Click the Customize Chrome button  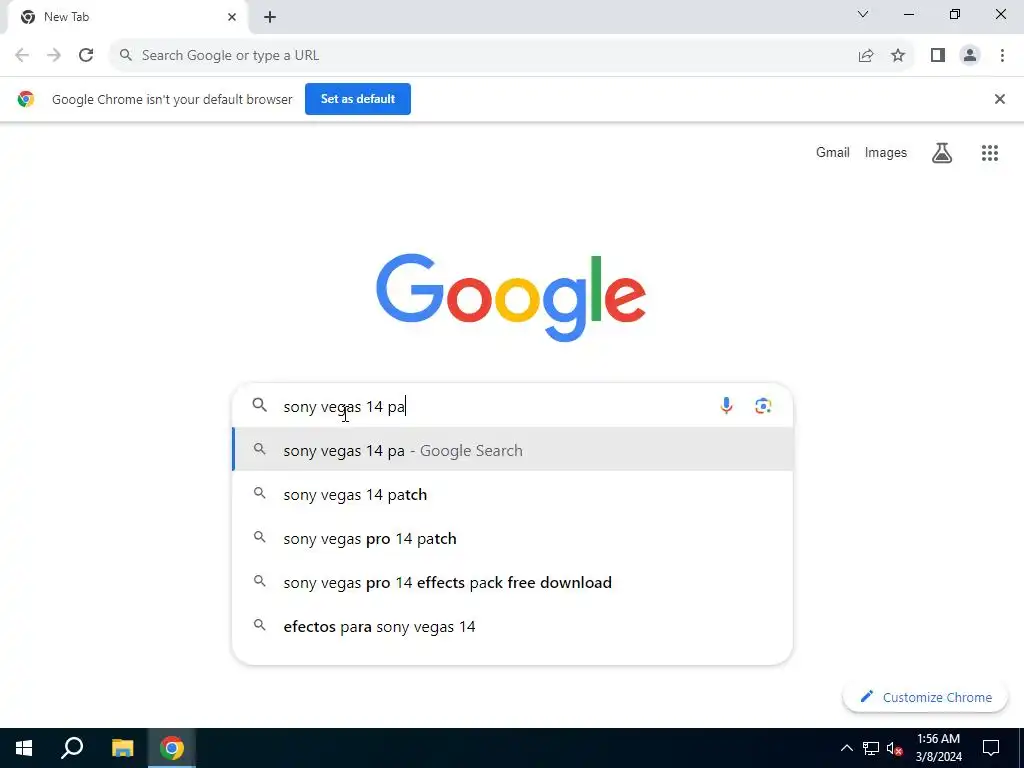(x=925, y=697)
